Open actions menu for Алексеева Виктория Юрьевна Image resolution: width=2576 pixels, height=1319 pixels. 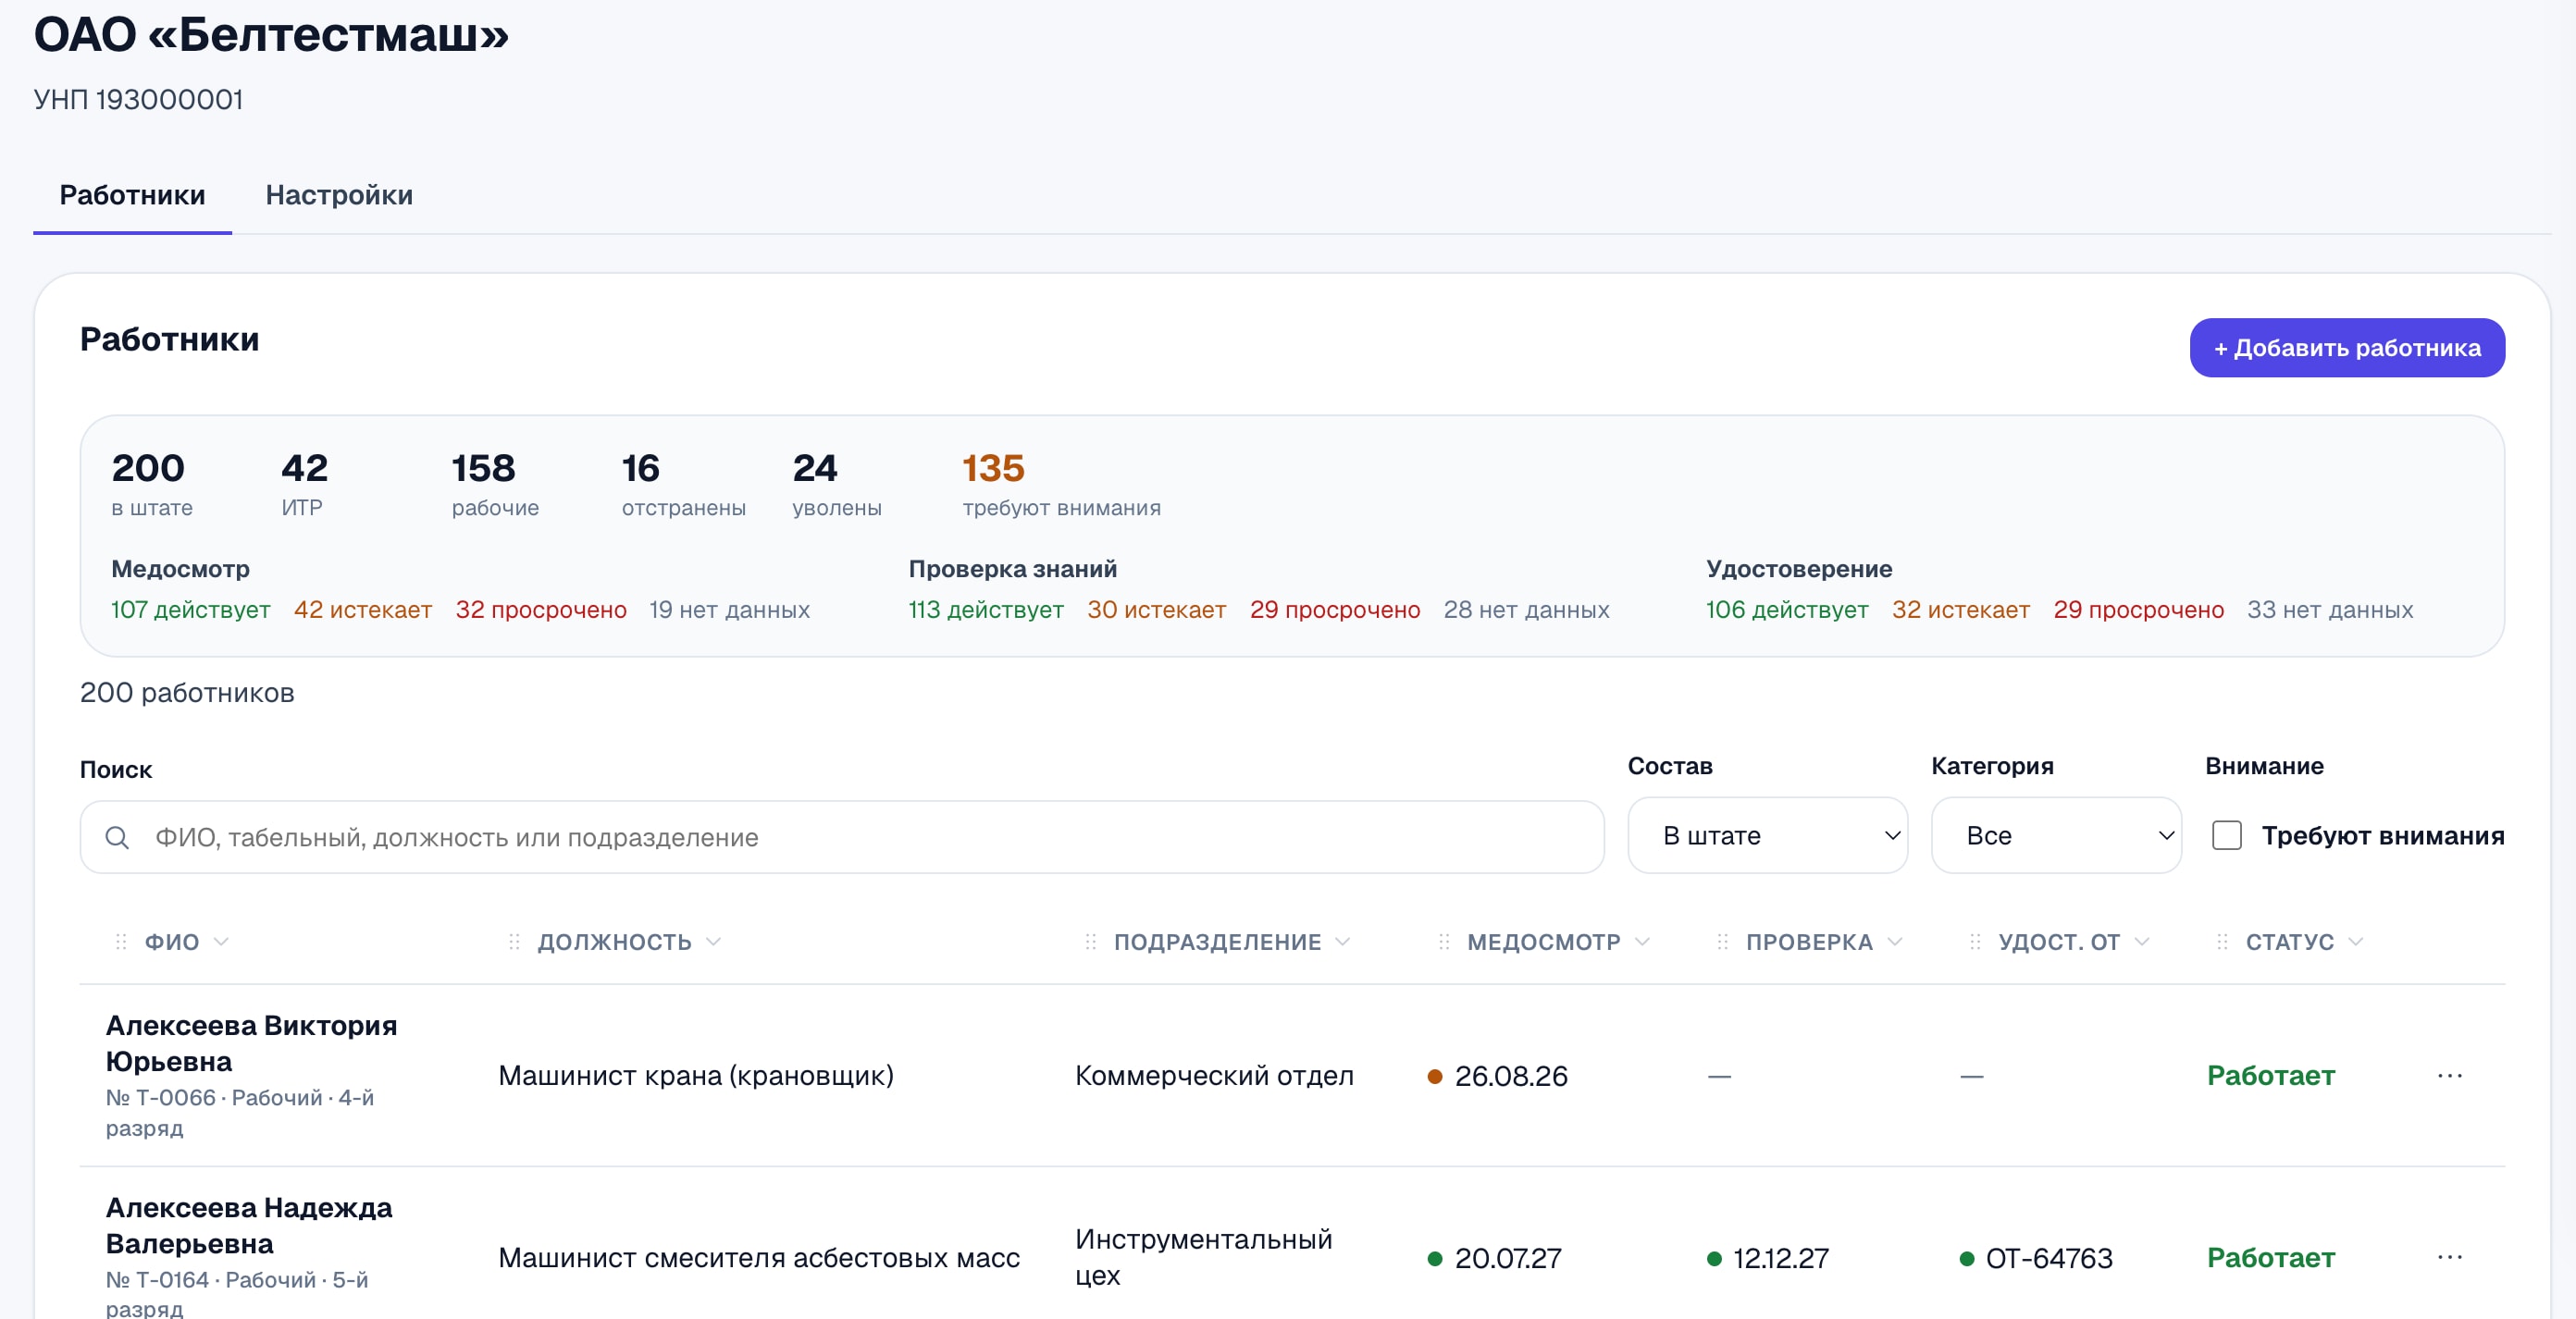pyautogui.click(x=2450, y=1076)
